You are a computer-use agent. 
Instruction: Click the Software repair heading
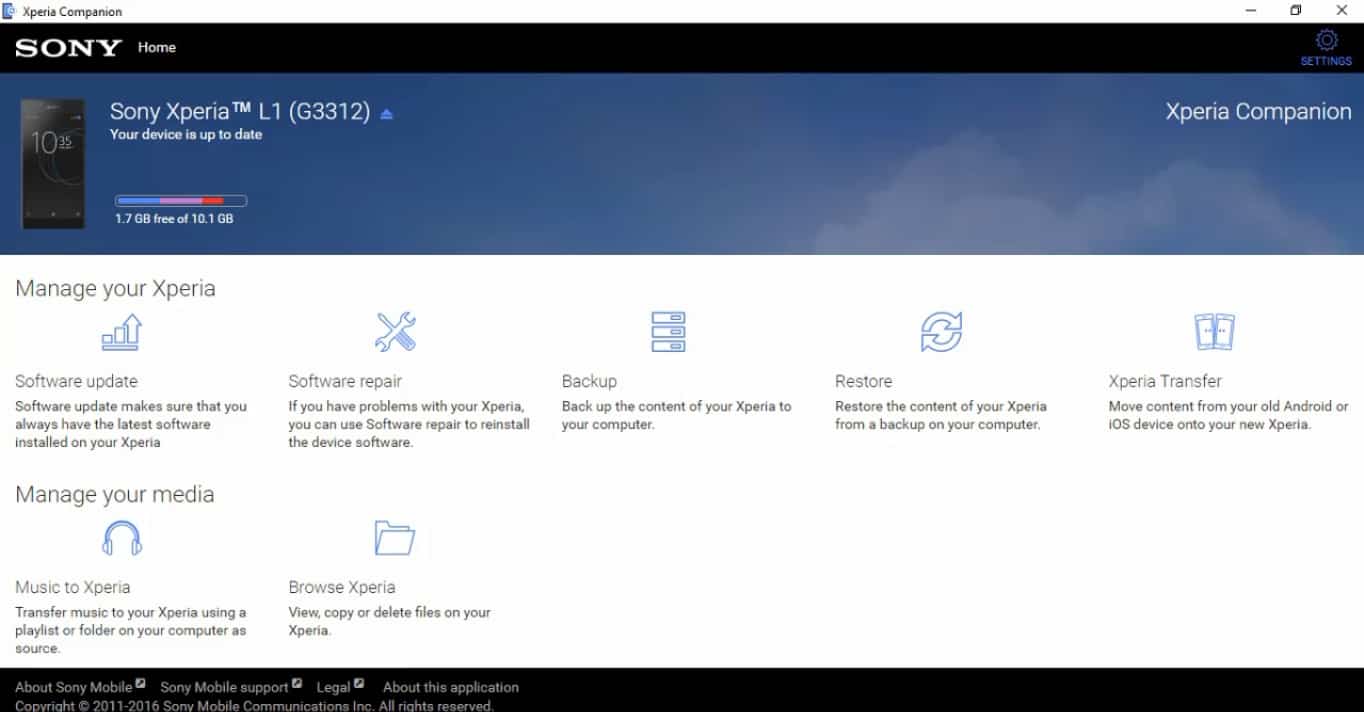tap(345, 381)
